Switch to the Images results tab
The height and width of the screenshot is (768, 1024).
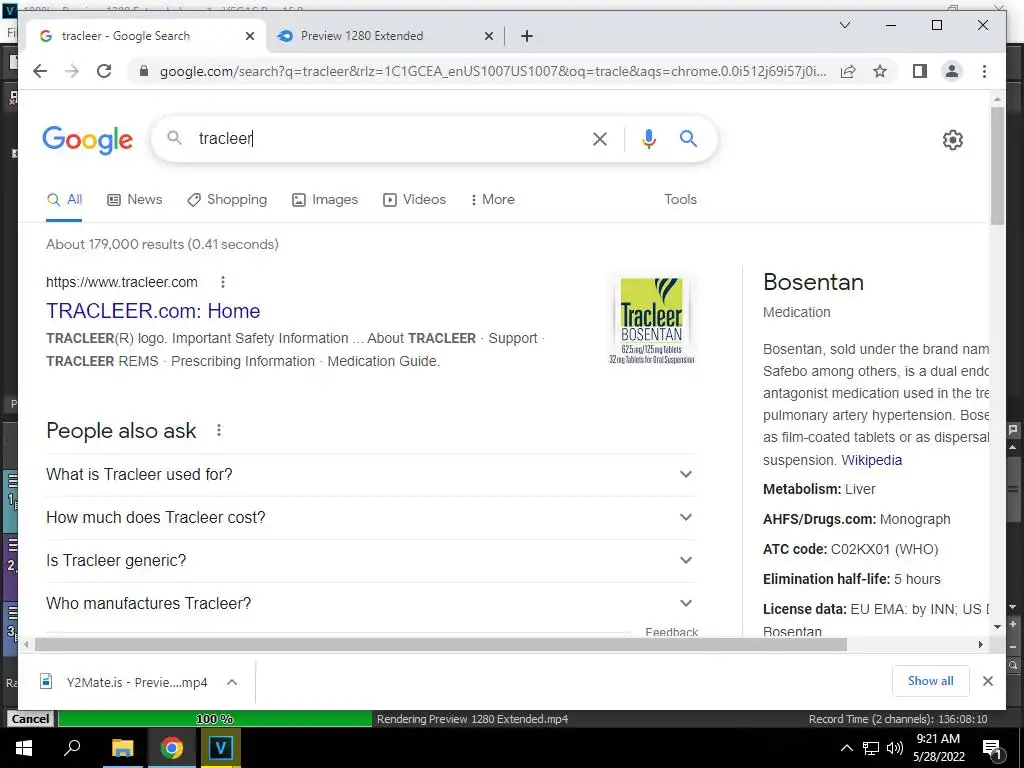(325, 200)
